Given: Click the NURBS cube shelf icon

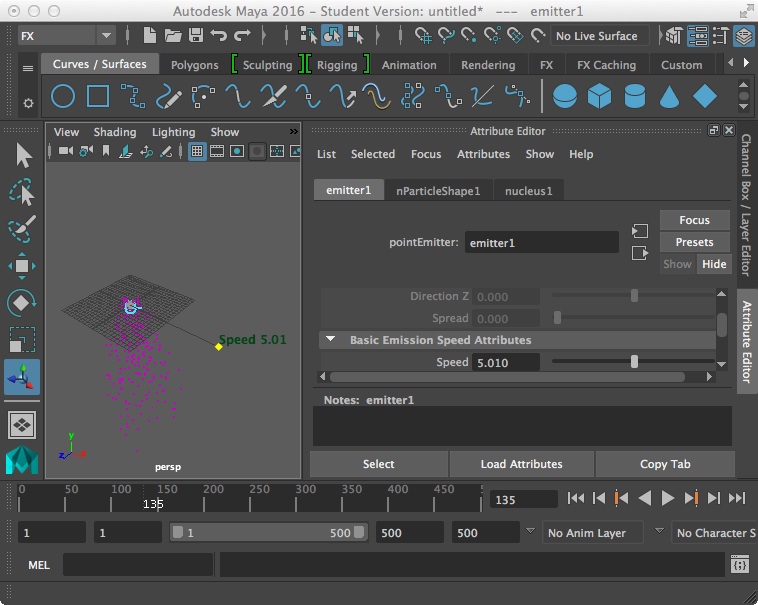Looking at the screenshot, I should 599,96.
